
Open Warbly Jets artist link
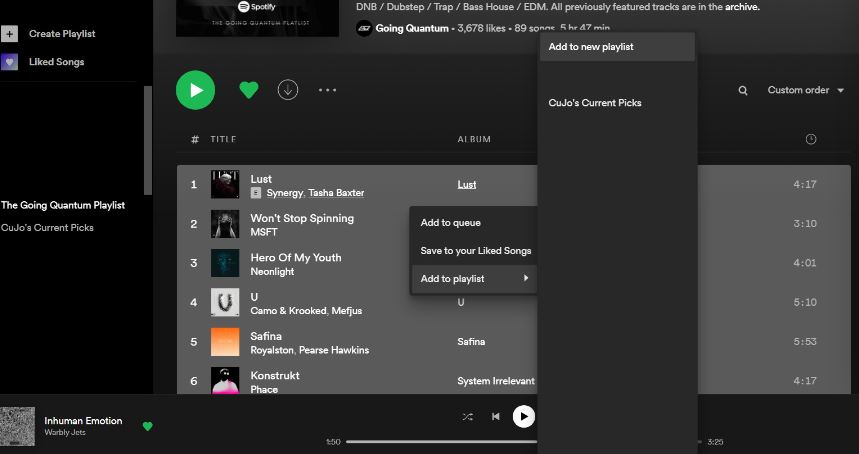[x=65, y=433]
